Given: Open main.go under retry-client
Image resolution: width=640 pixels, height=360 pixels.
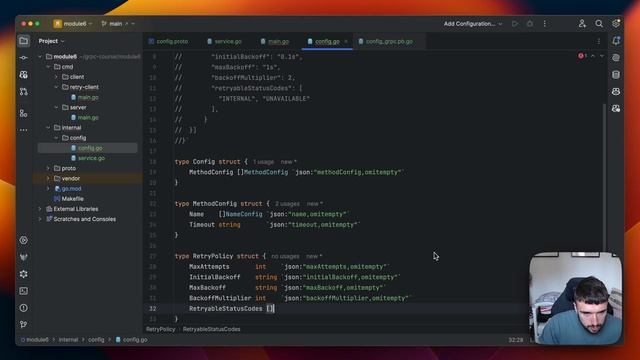Looking at the screenshot, I should [88, 97].
